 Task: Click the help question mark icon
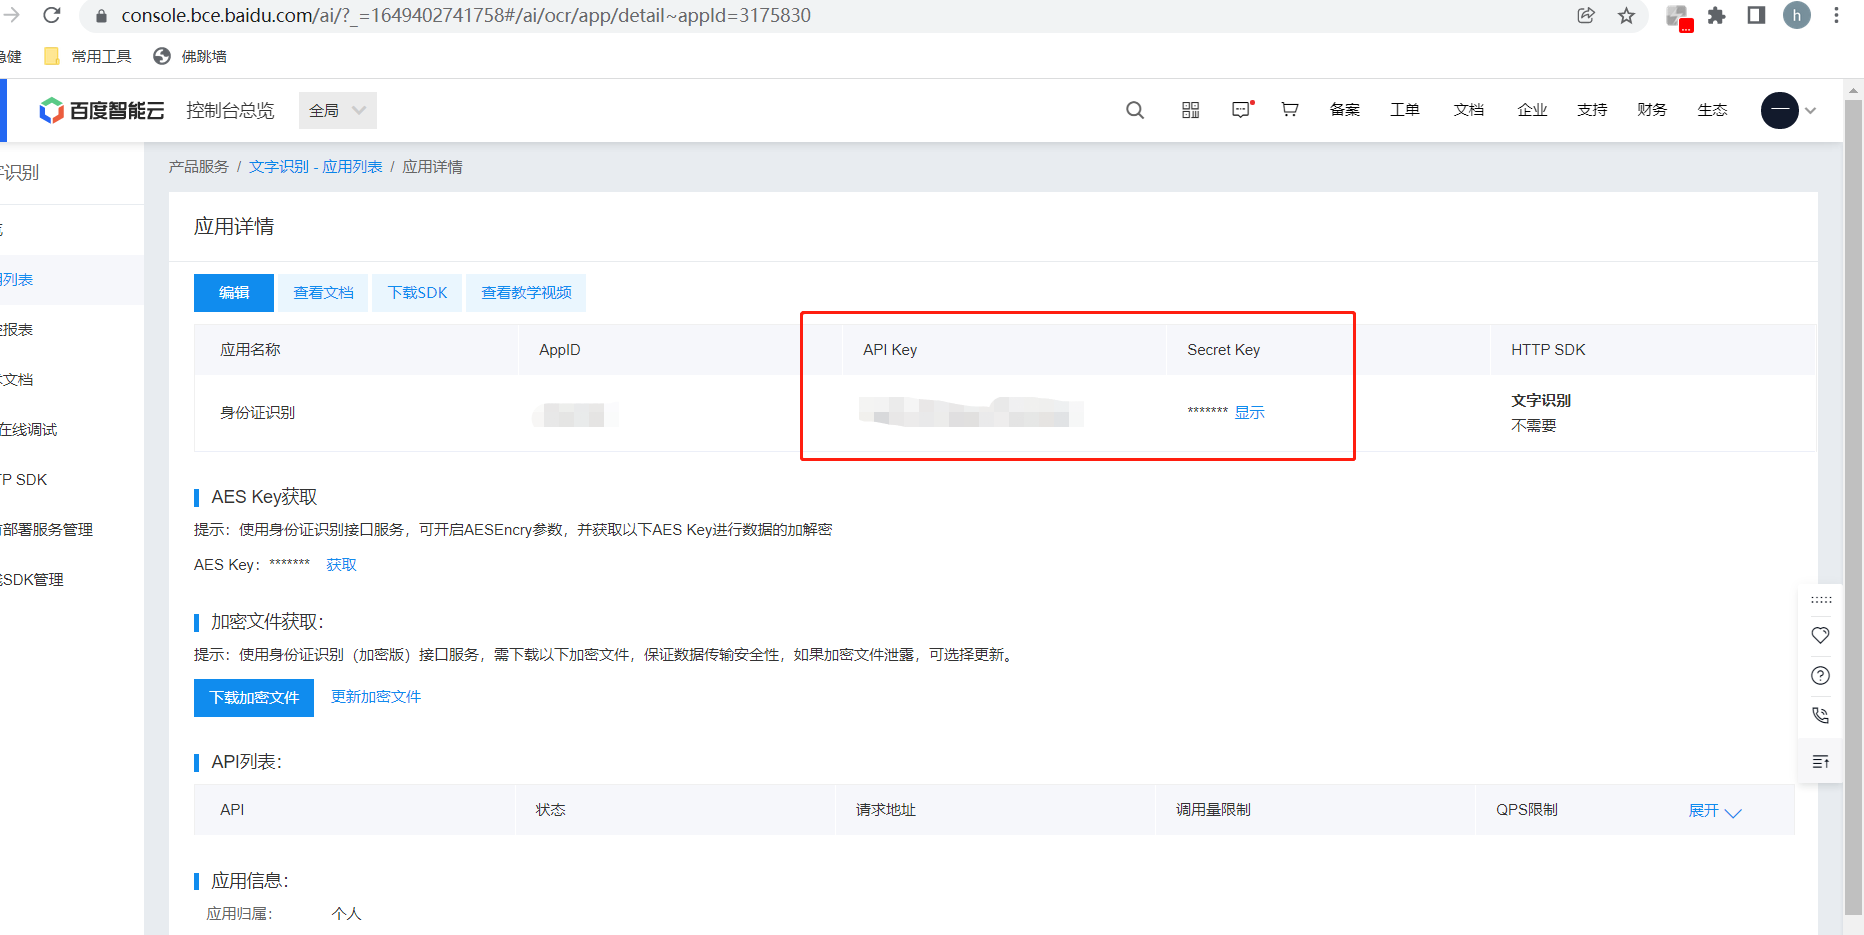click(1820, 675)
